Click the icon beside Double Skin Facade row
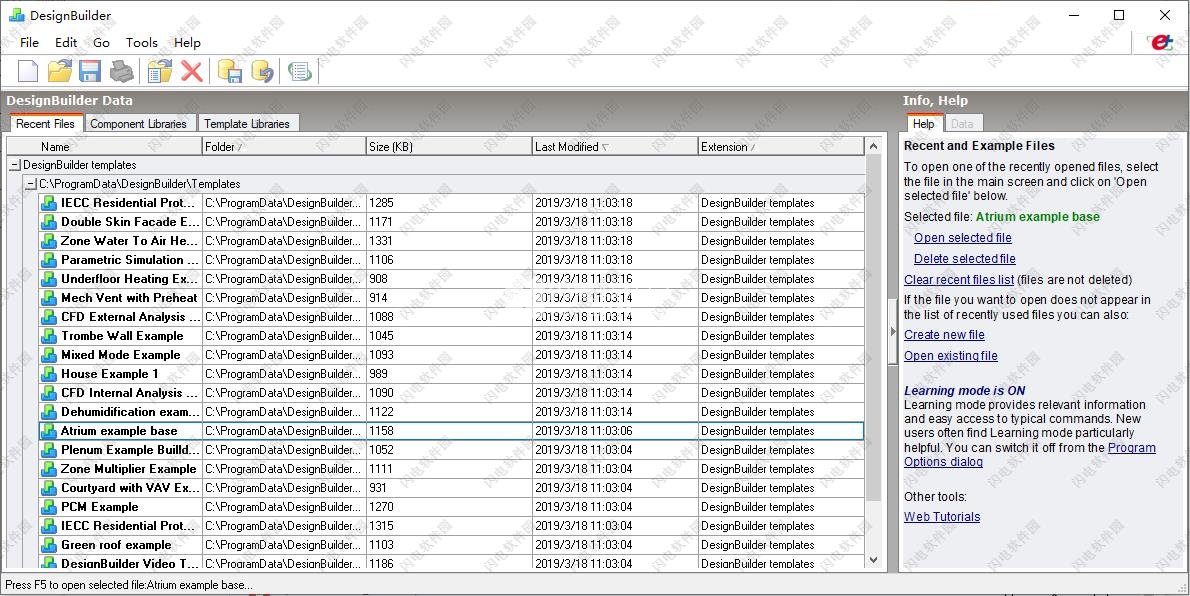The width and height of the screenshot is (1190, 596). tap(49, 222)
